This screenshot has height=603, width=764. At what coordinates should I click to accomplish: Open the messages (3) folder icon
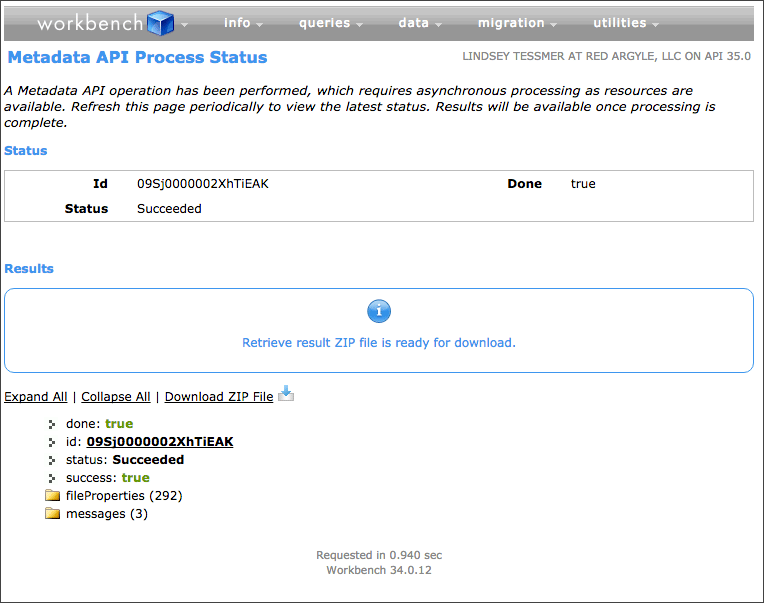coord(52,513)
